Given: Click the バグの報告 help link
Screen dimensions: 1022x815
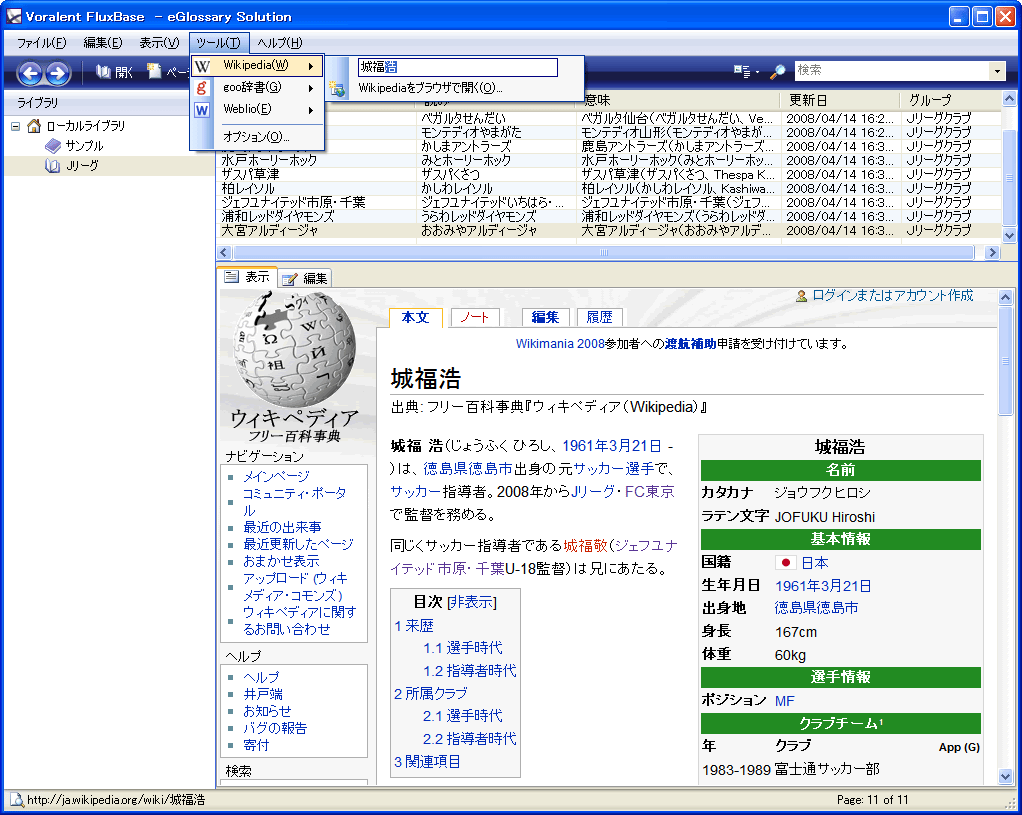Looking at the screenshot, I should pyautogui.click(x=274, y=728).
